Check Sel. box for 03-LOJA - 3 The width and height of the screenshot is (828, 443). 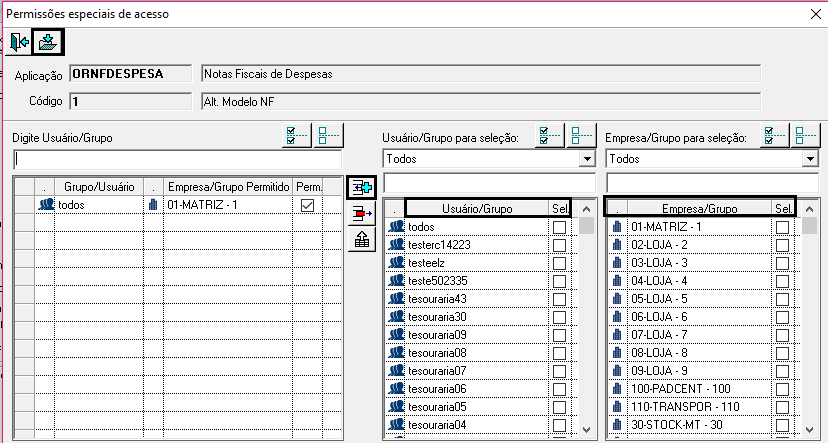pos(783,263)
